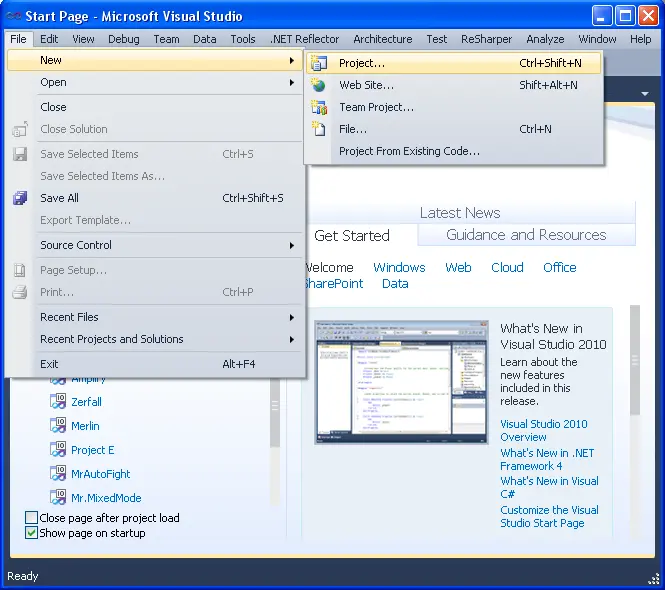Open Customize the Visual Studio Start Page
Viewport: 665px width, 590px height.
549,516
